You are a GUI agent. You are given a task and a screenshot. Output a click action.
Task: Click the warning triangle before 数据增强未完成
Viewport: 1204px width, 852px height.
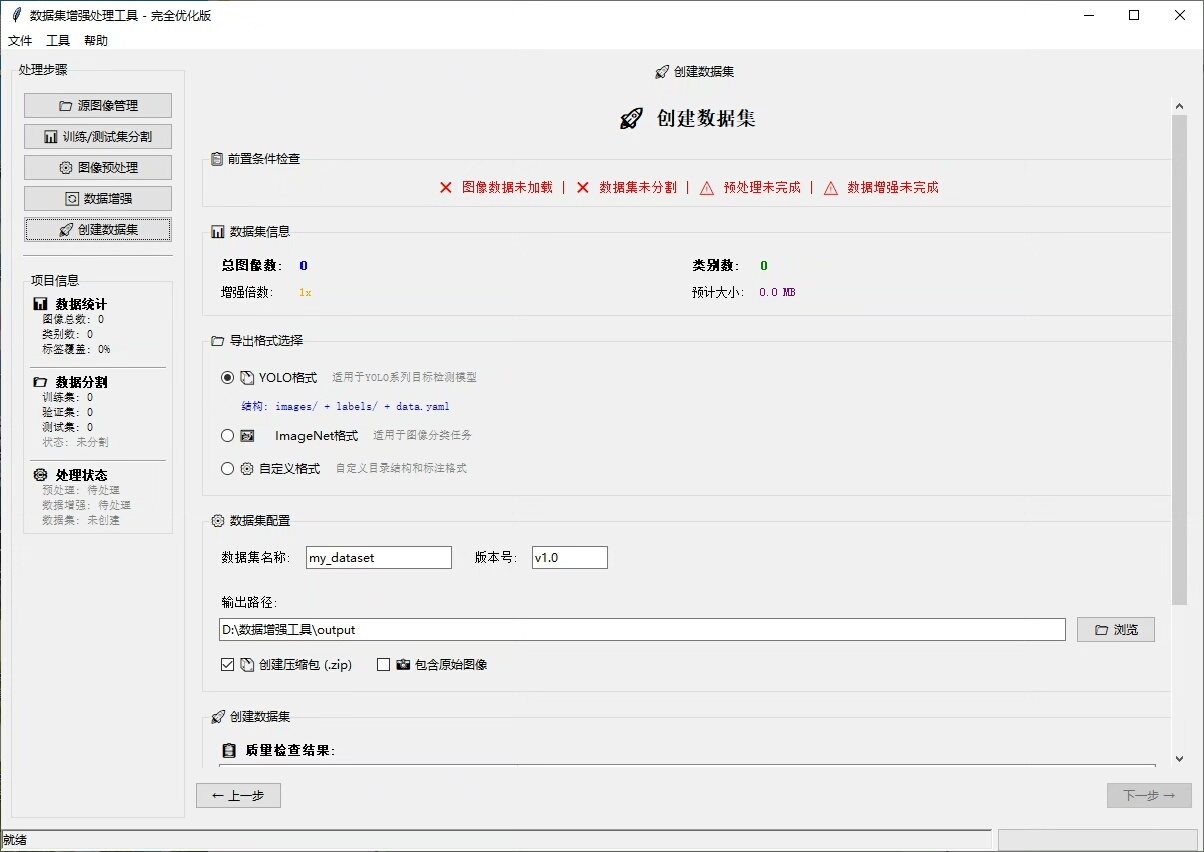click(831, 187)
